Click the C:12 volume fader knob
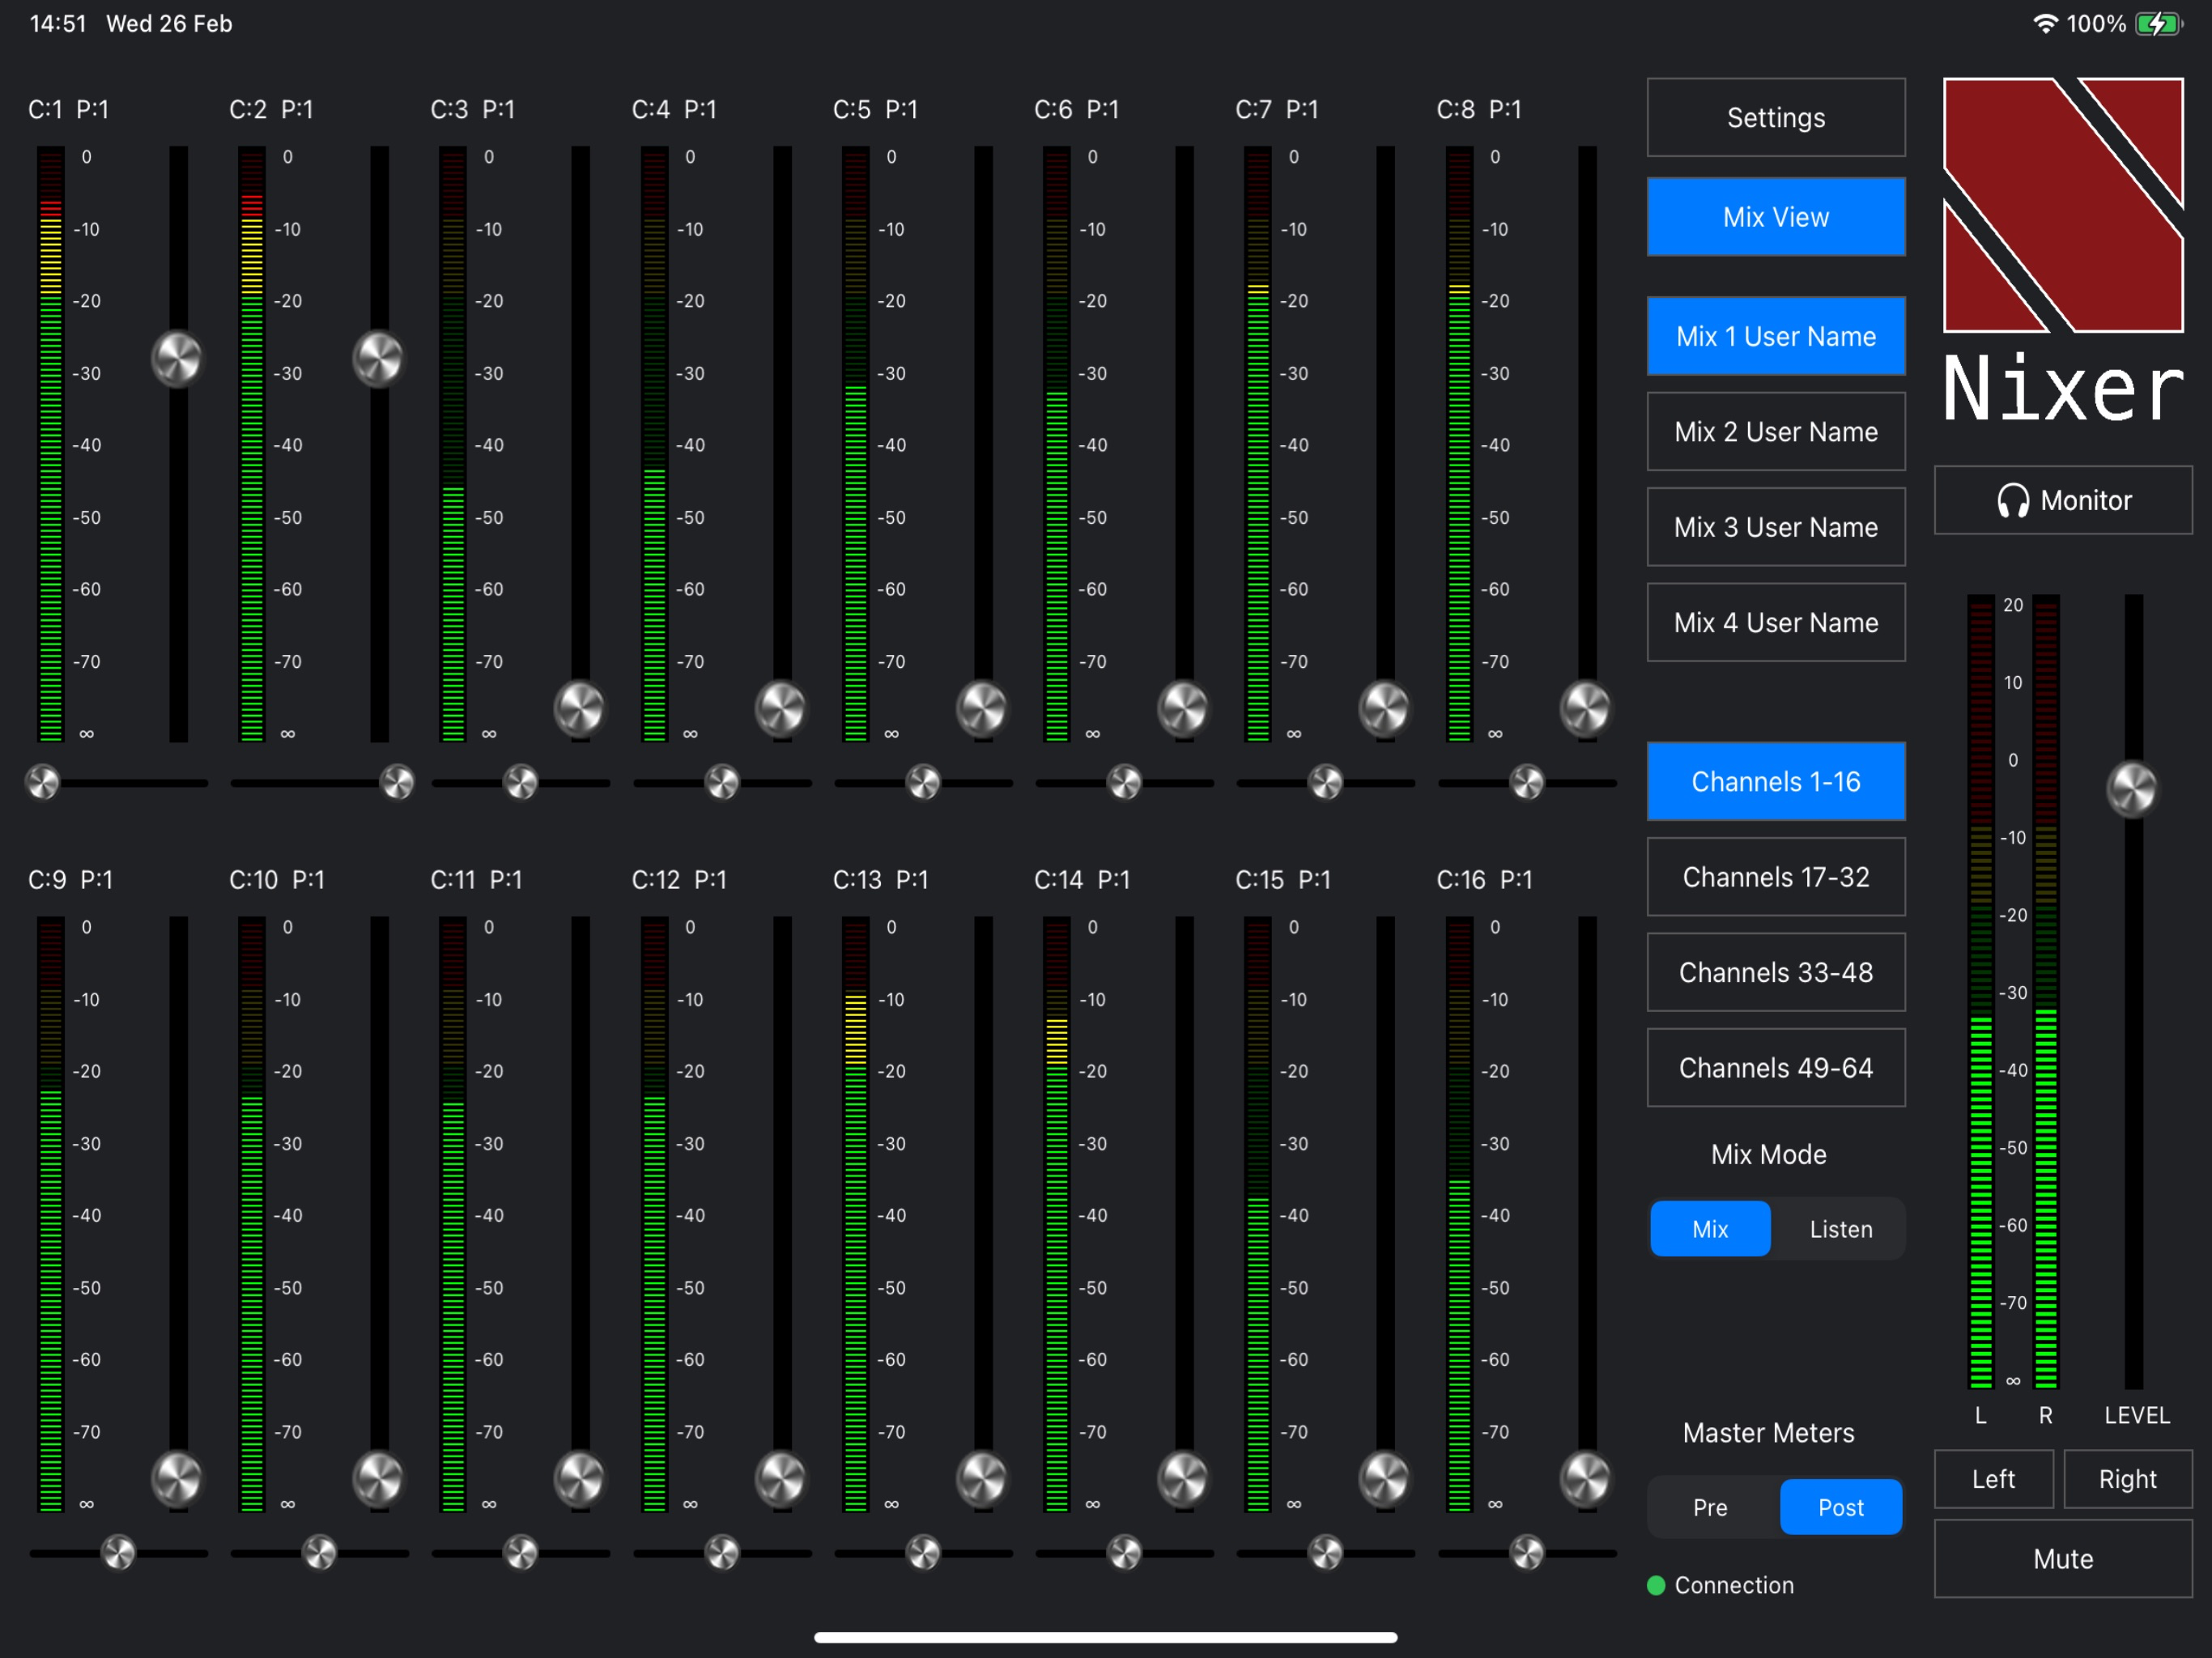 click(x=780, y=1479)
